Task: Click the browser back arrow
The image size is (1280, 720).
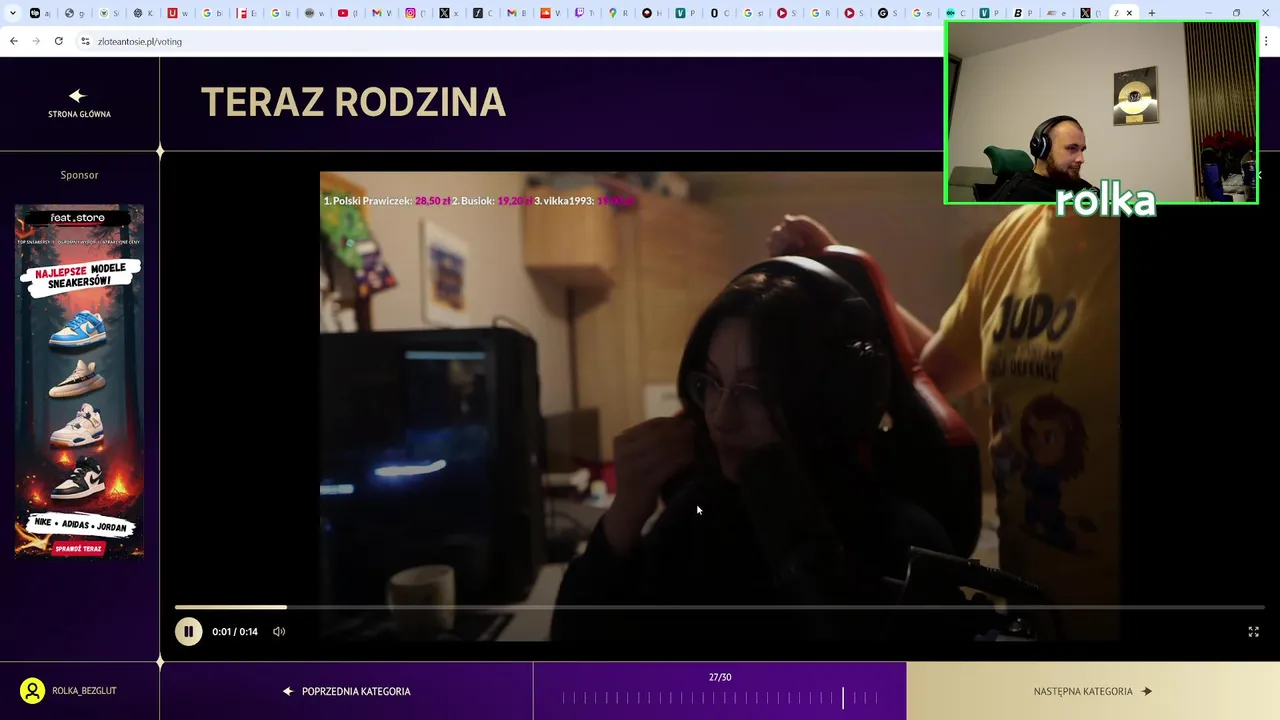Action: pyautogui.click(x=13, y=41)
